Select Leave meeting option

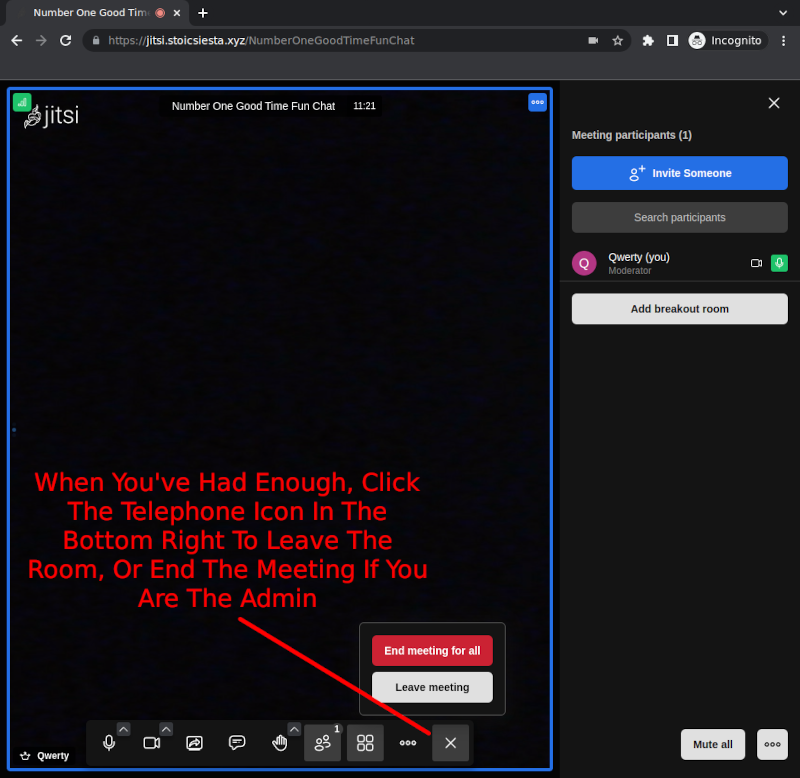pos(432,687)
